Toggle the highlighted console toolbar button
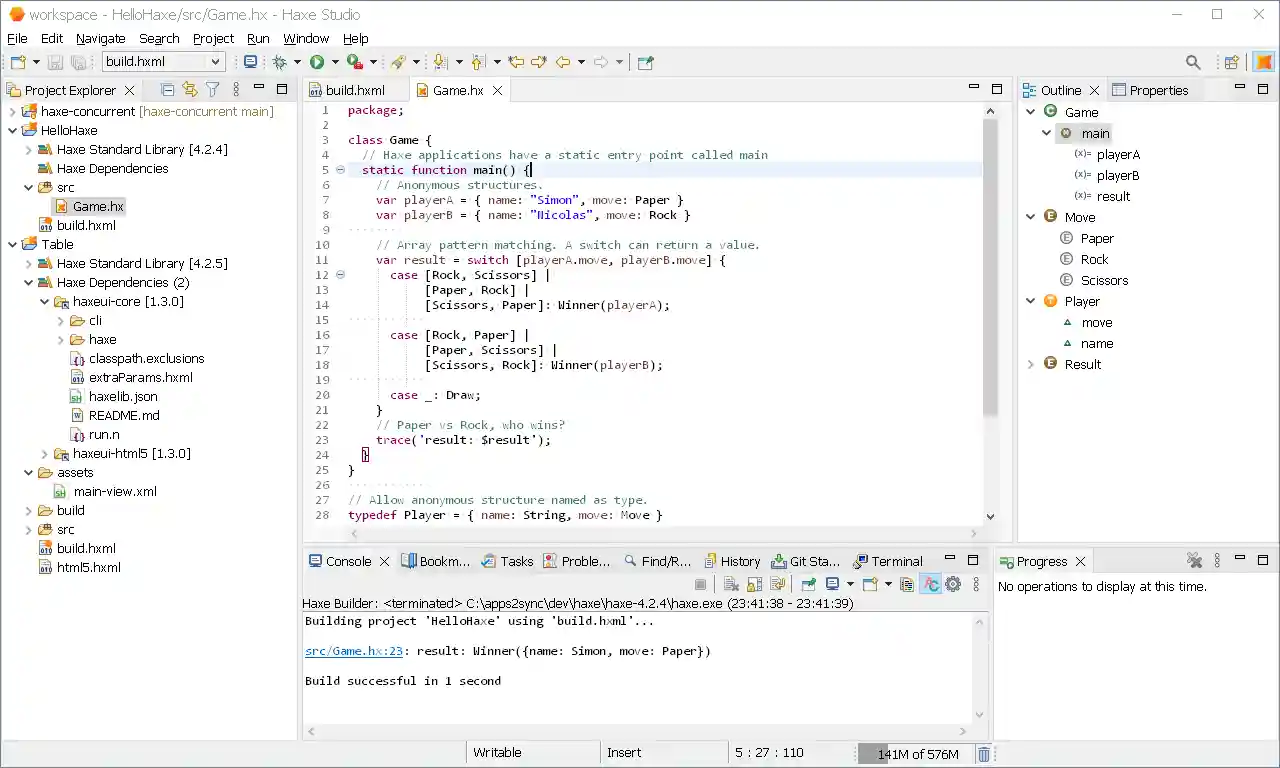 [x=930, y=585]
